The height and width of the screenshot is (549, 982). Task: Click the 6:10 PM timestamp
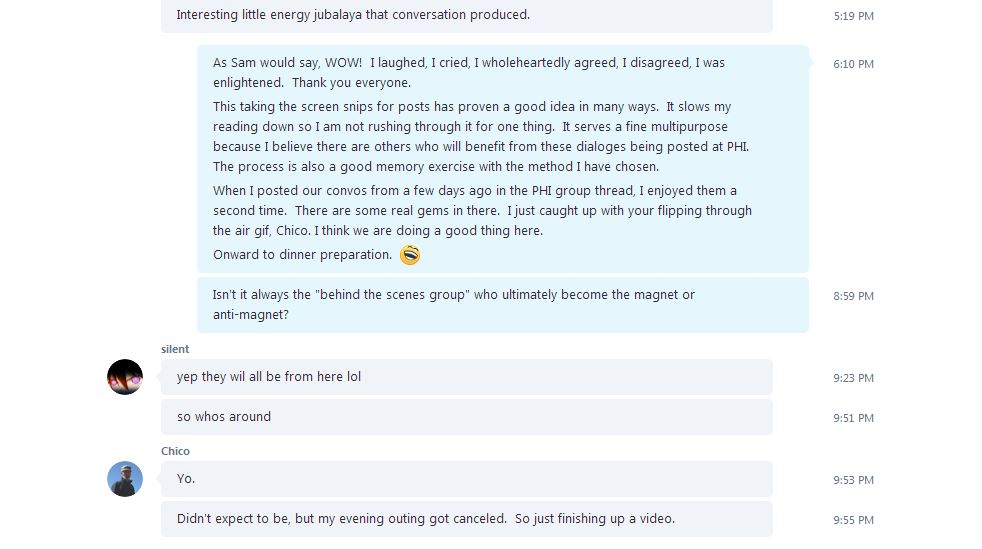pos(853,64)
